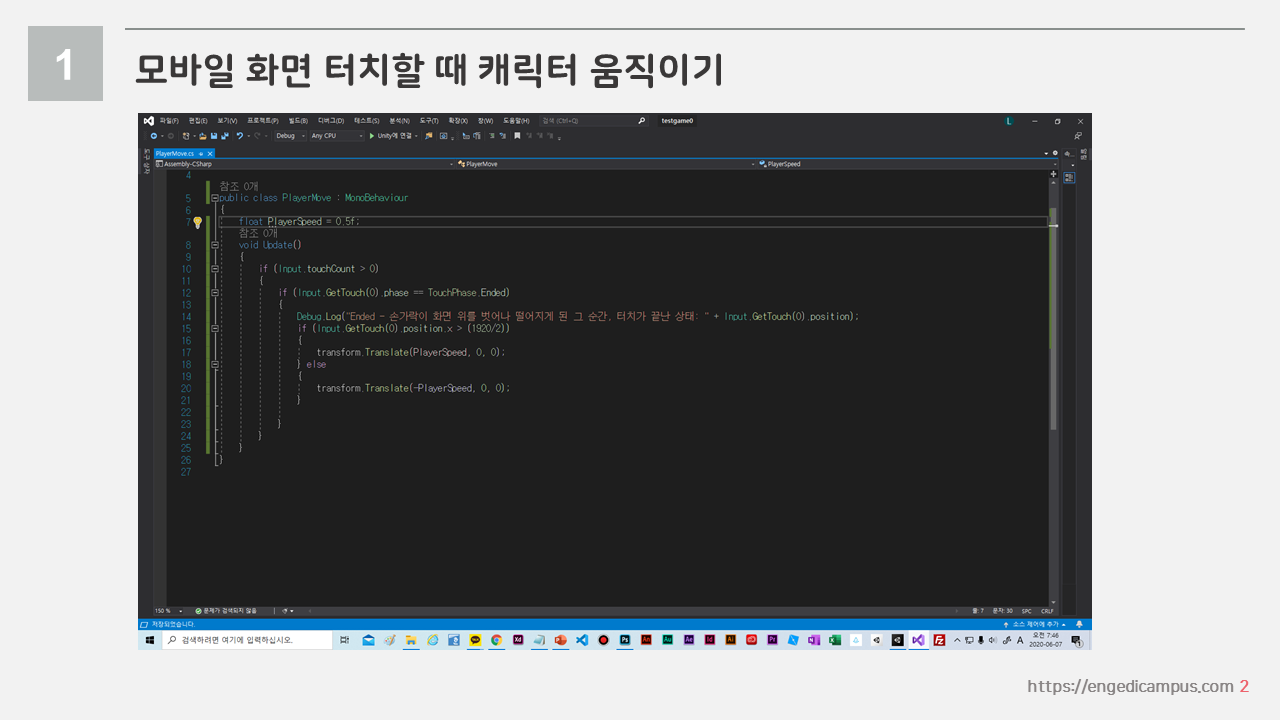
Task: Pin the PlayerMove.cs tab
Action: click(x=200, y=153)
